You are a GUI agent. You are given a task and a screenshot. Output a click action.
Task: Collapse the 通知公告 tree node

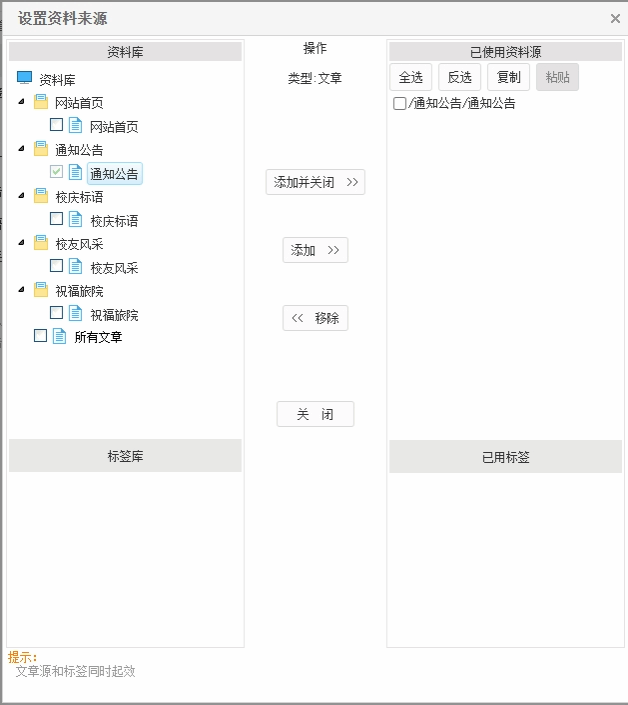[x=22, y=149]
